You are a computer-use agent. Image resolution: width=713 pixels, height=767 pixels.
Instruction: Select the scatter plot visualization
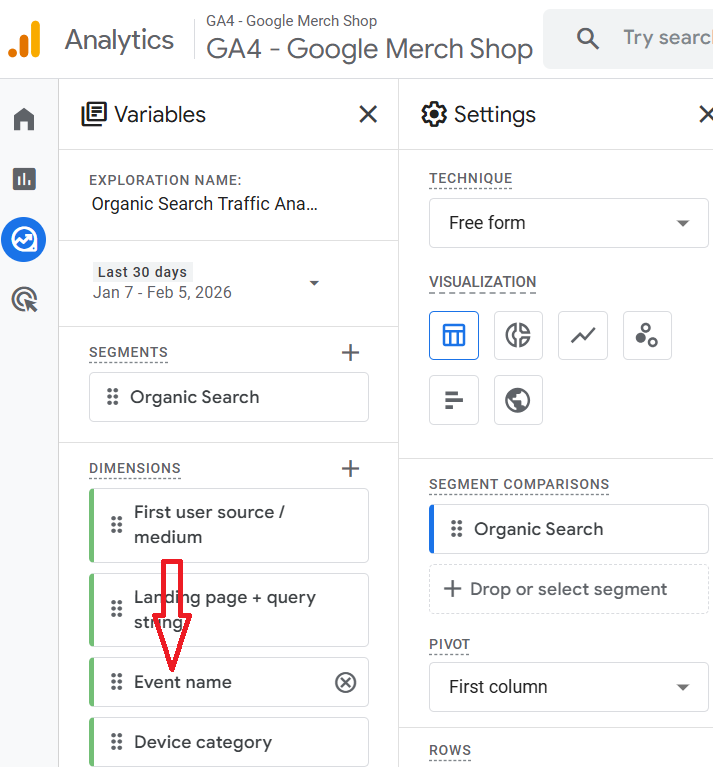[x=647, y=336]
